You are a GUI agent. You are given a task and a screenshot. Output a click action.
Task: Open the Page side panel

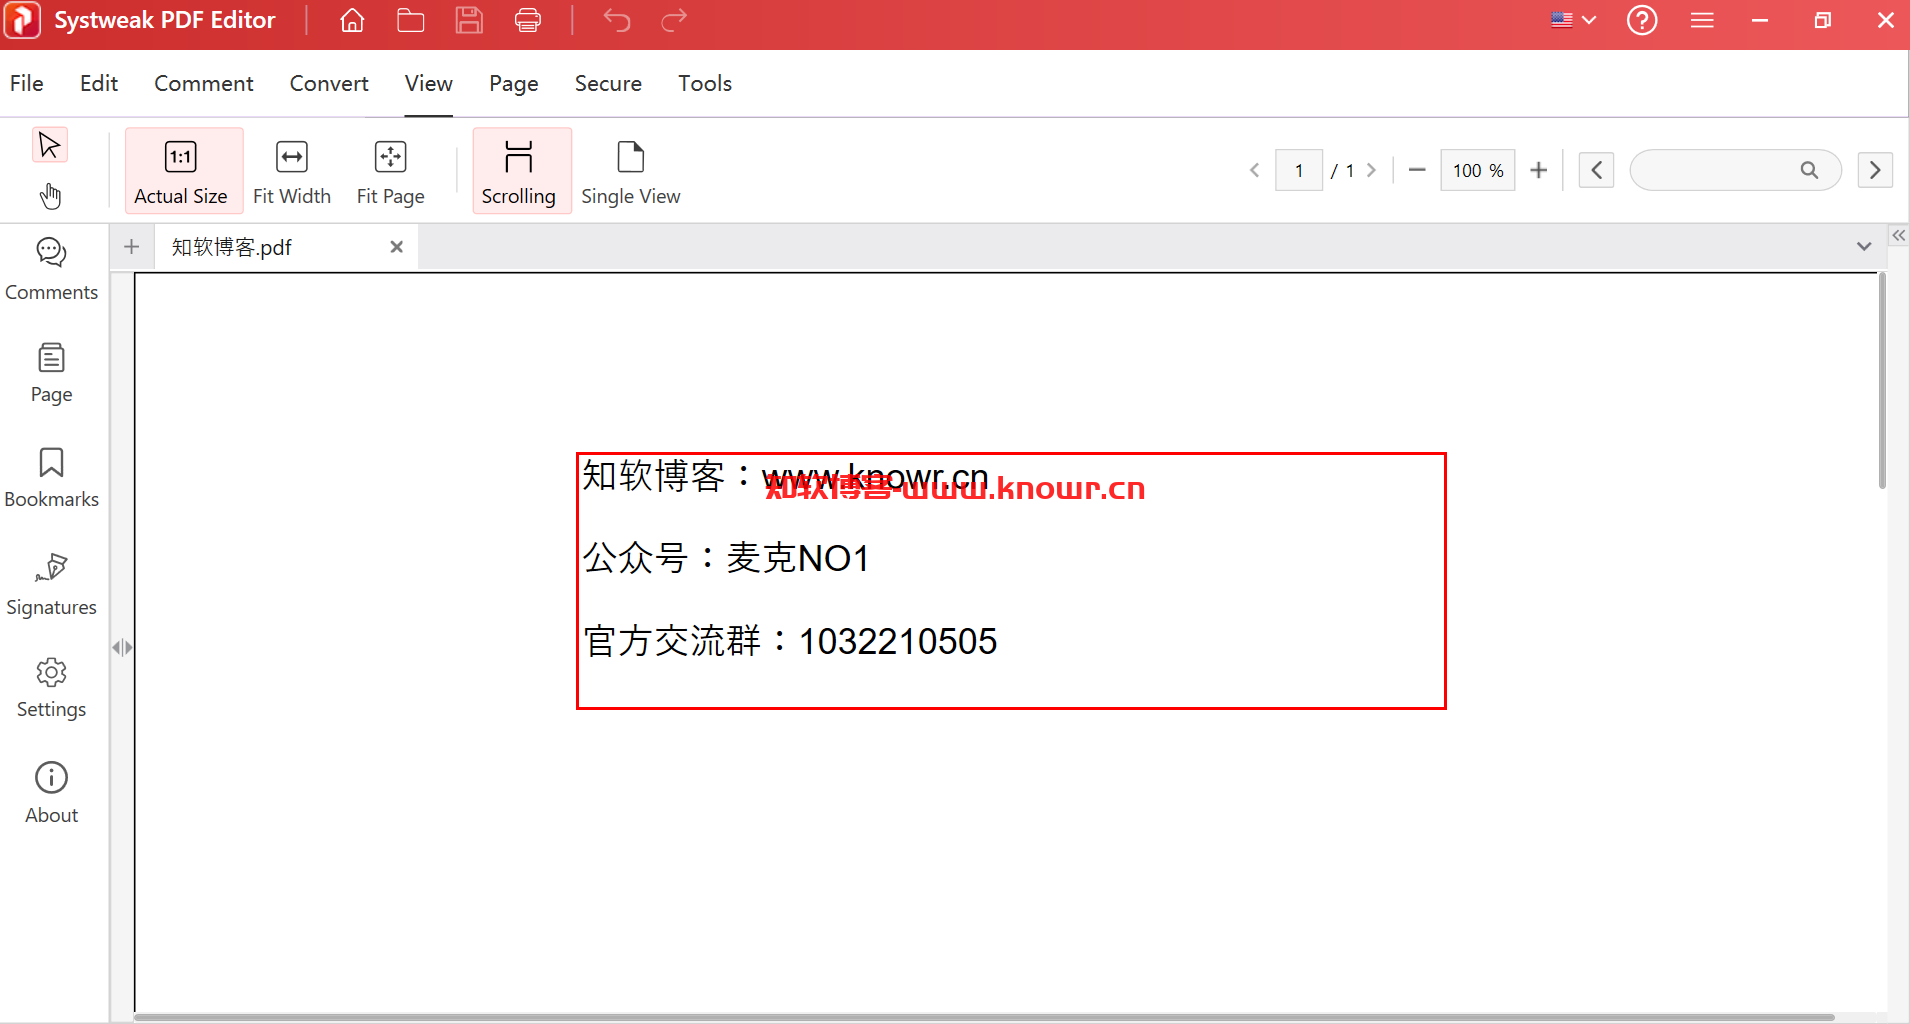pos(52,373)
